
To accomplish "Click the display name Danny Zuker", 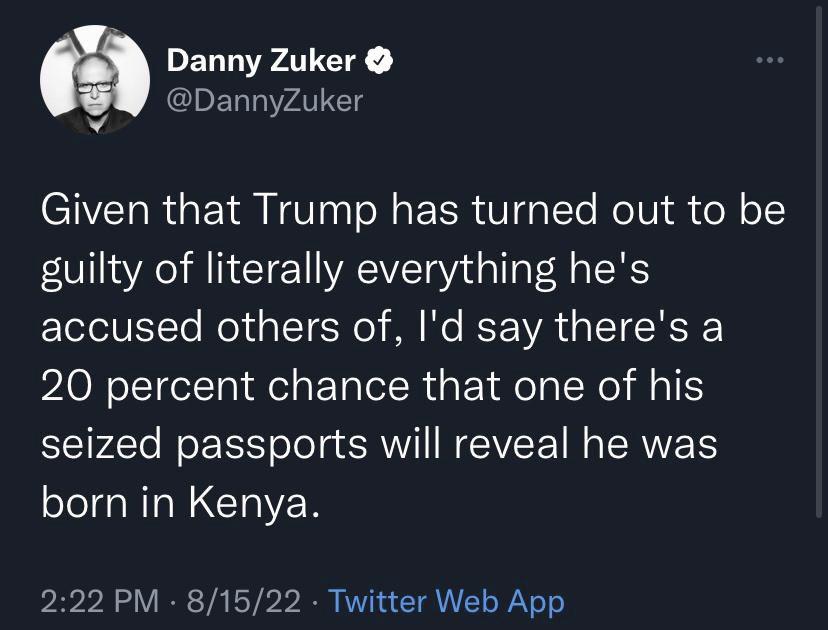I will click(261, 61).
